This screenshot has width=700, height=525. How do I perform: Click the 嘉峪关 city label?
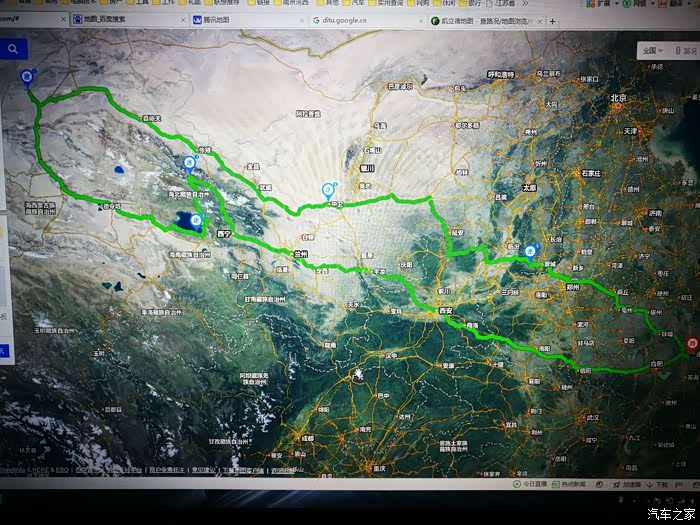(x=152, y=118)
